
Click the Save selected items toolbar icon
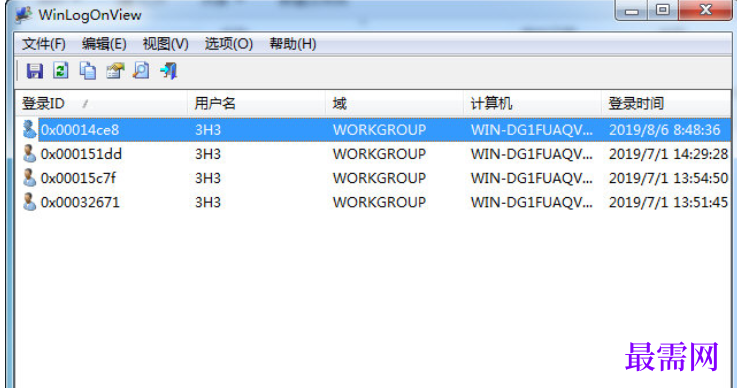click(35, 71)
